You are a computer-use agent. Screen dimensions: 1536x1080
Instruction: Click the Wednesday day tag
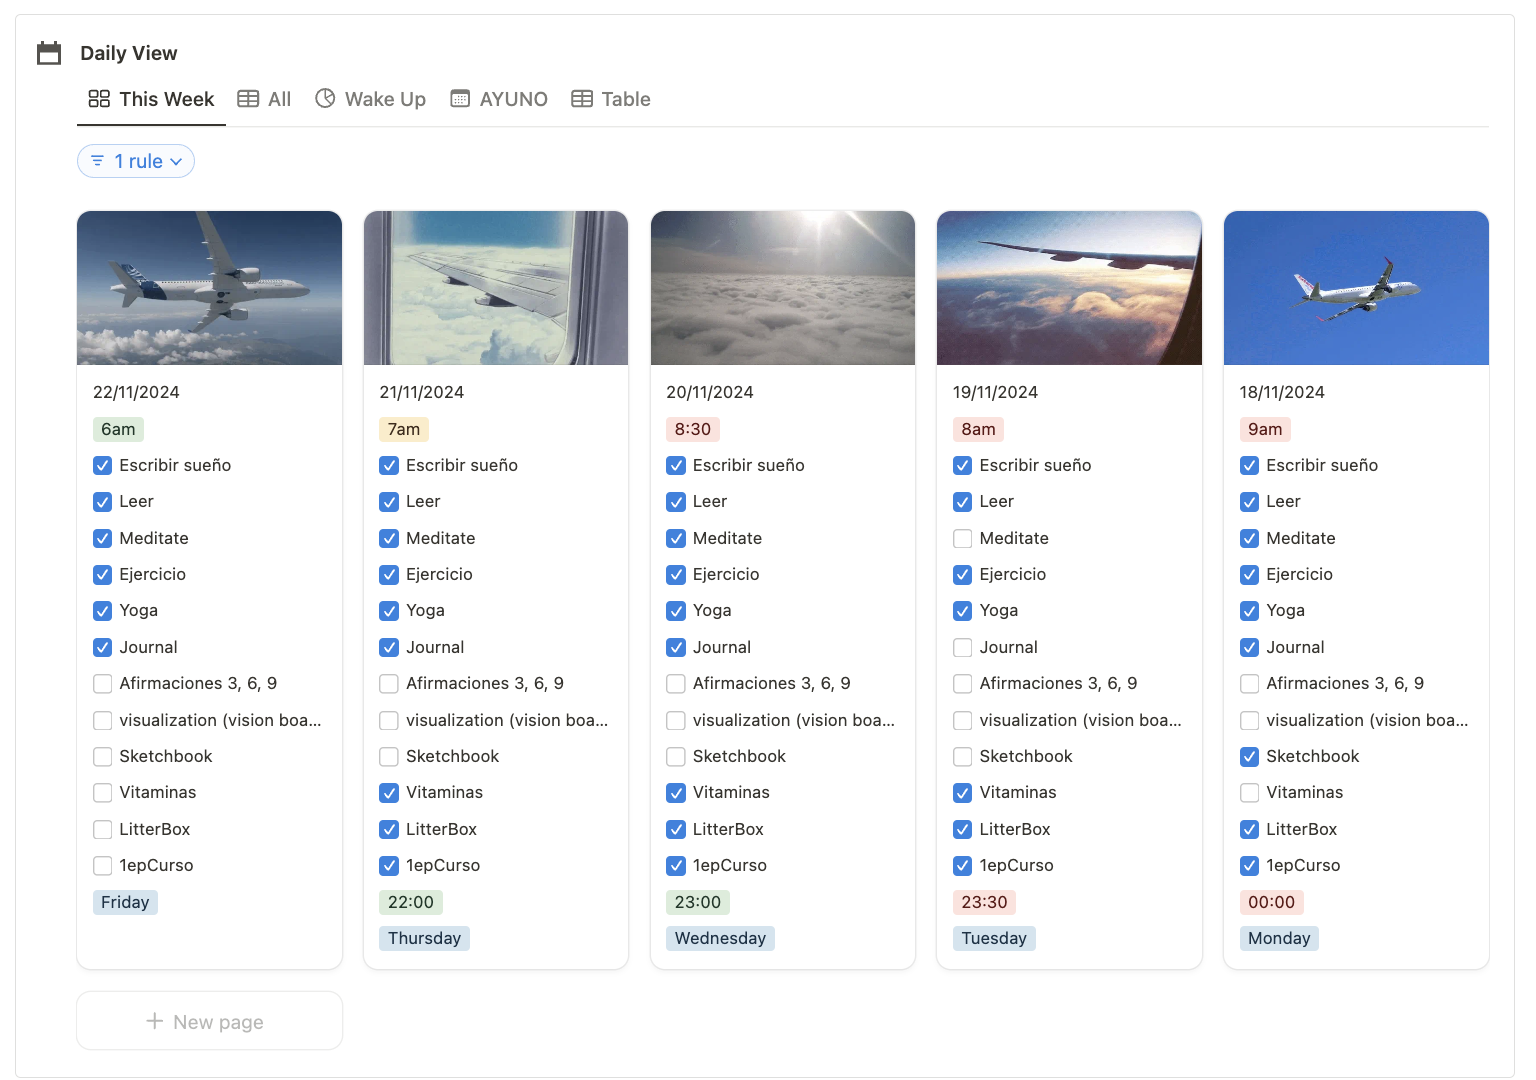pyautogui.click(x=720, y=938)
